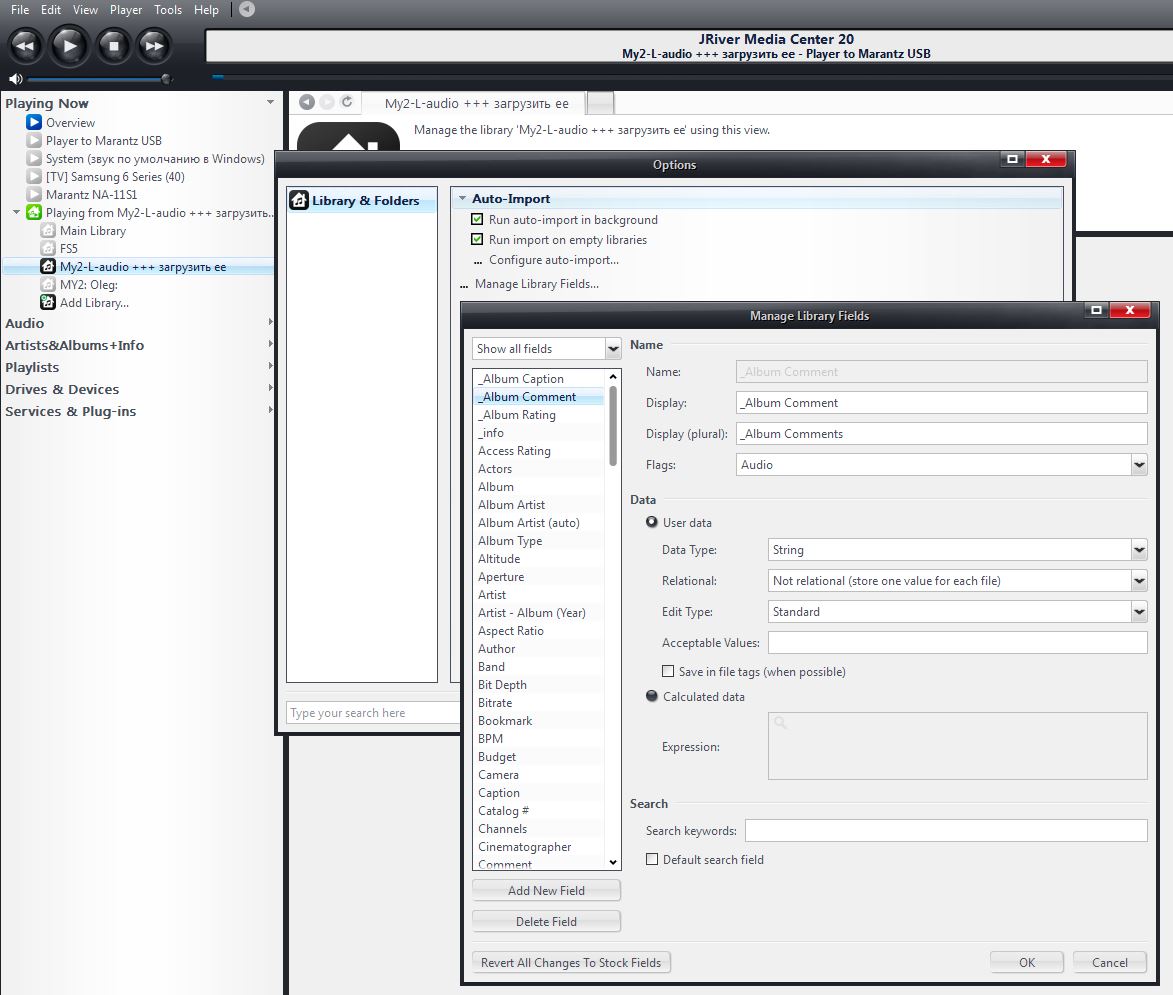Image resolution: width=1173 pixels, height=995 pixels.
Task: Click the Library & Folders icon in Options
Action: 299,200
